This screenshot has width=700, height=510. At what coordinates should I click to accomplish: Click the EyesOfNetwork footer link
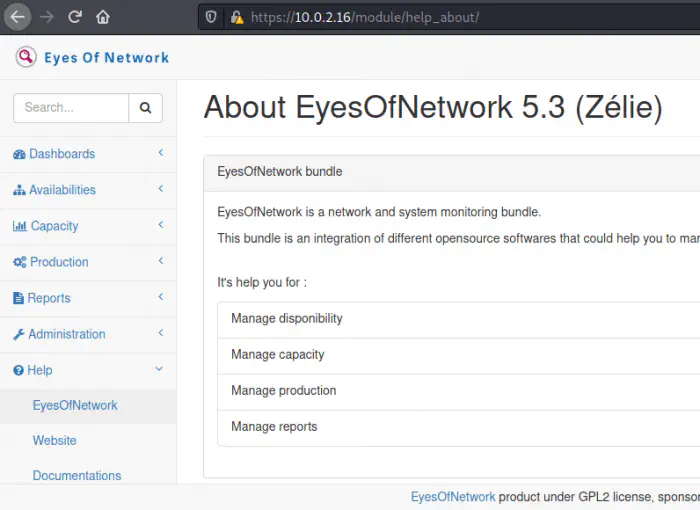click(x=453, y=496)
